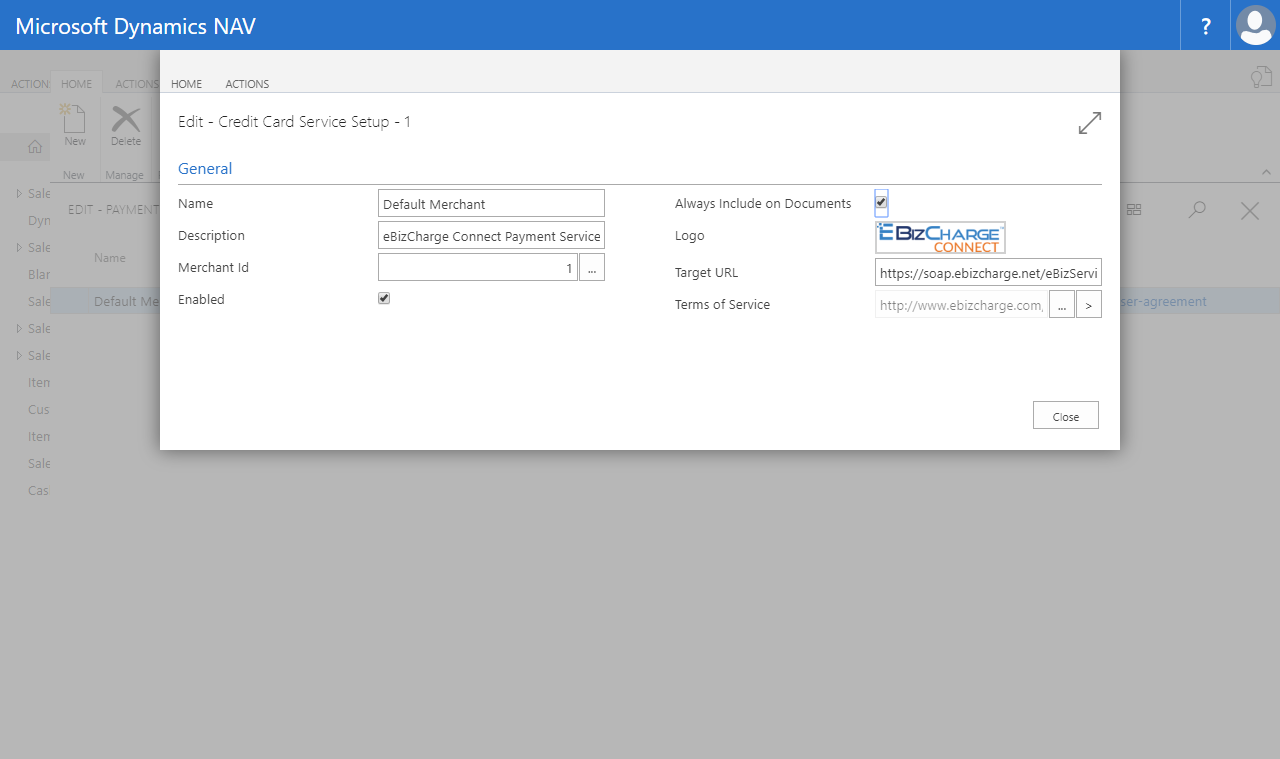This screenshot has height=759, width=1280.
Task: Click the Merchant Id number field
Action: [x=478, y=268]
